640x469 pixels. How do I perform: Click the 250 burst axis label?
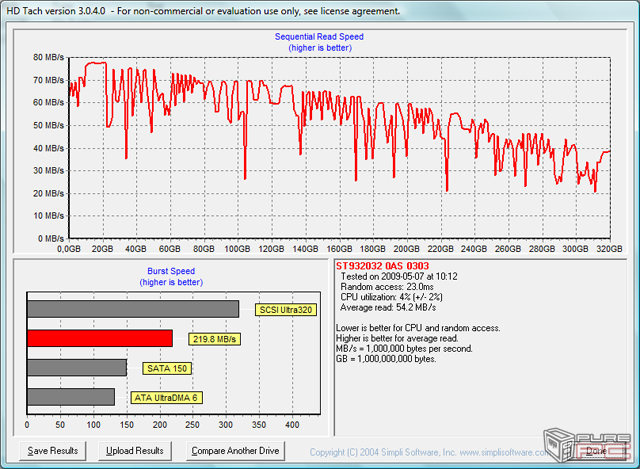coord(192,425)
